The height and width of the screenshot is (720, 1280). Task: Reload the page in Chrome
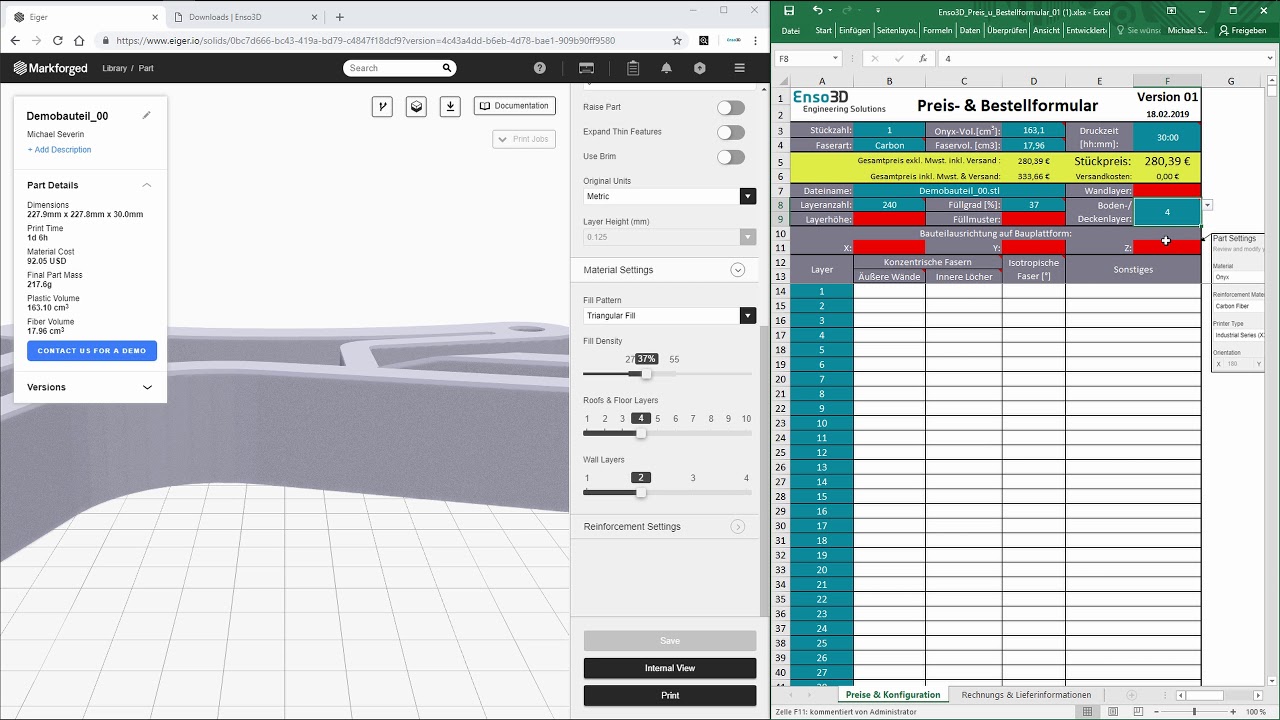pyautogui.click(x=58, y=41)
